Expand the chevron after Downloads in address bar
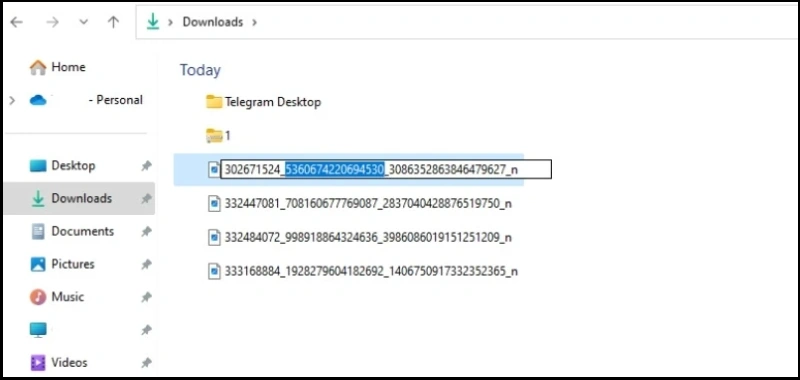The width and height of the screenshot is (800, 380). tap(255, 22)
